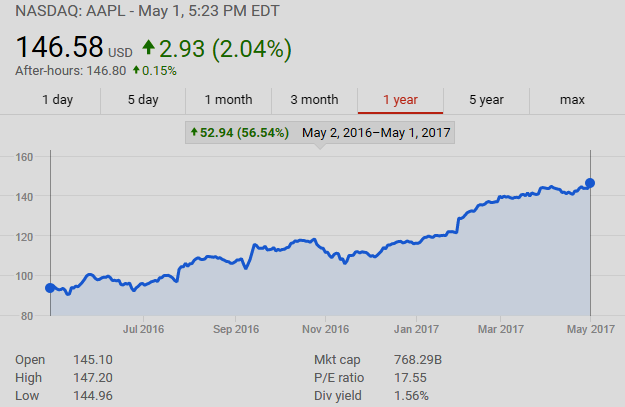
Task: Click the 100 price axis label
Action: 24,276
